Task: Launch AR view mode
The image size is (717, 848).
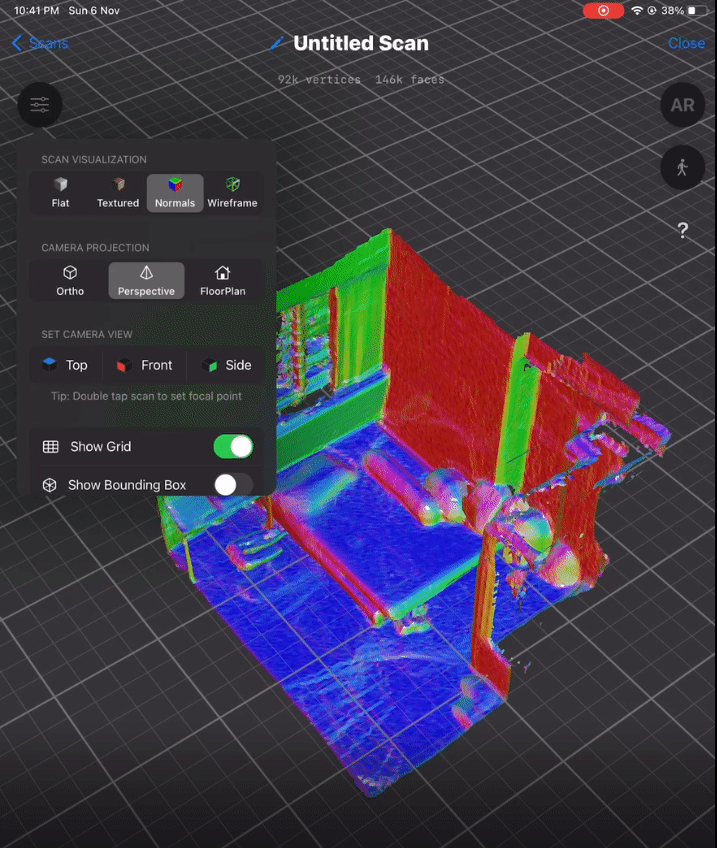Action: (x=682, y=105)
